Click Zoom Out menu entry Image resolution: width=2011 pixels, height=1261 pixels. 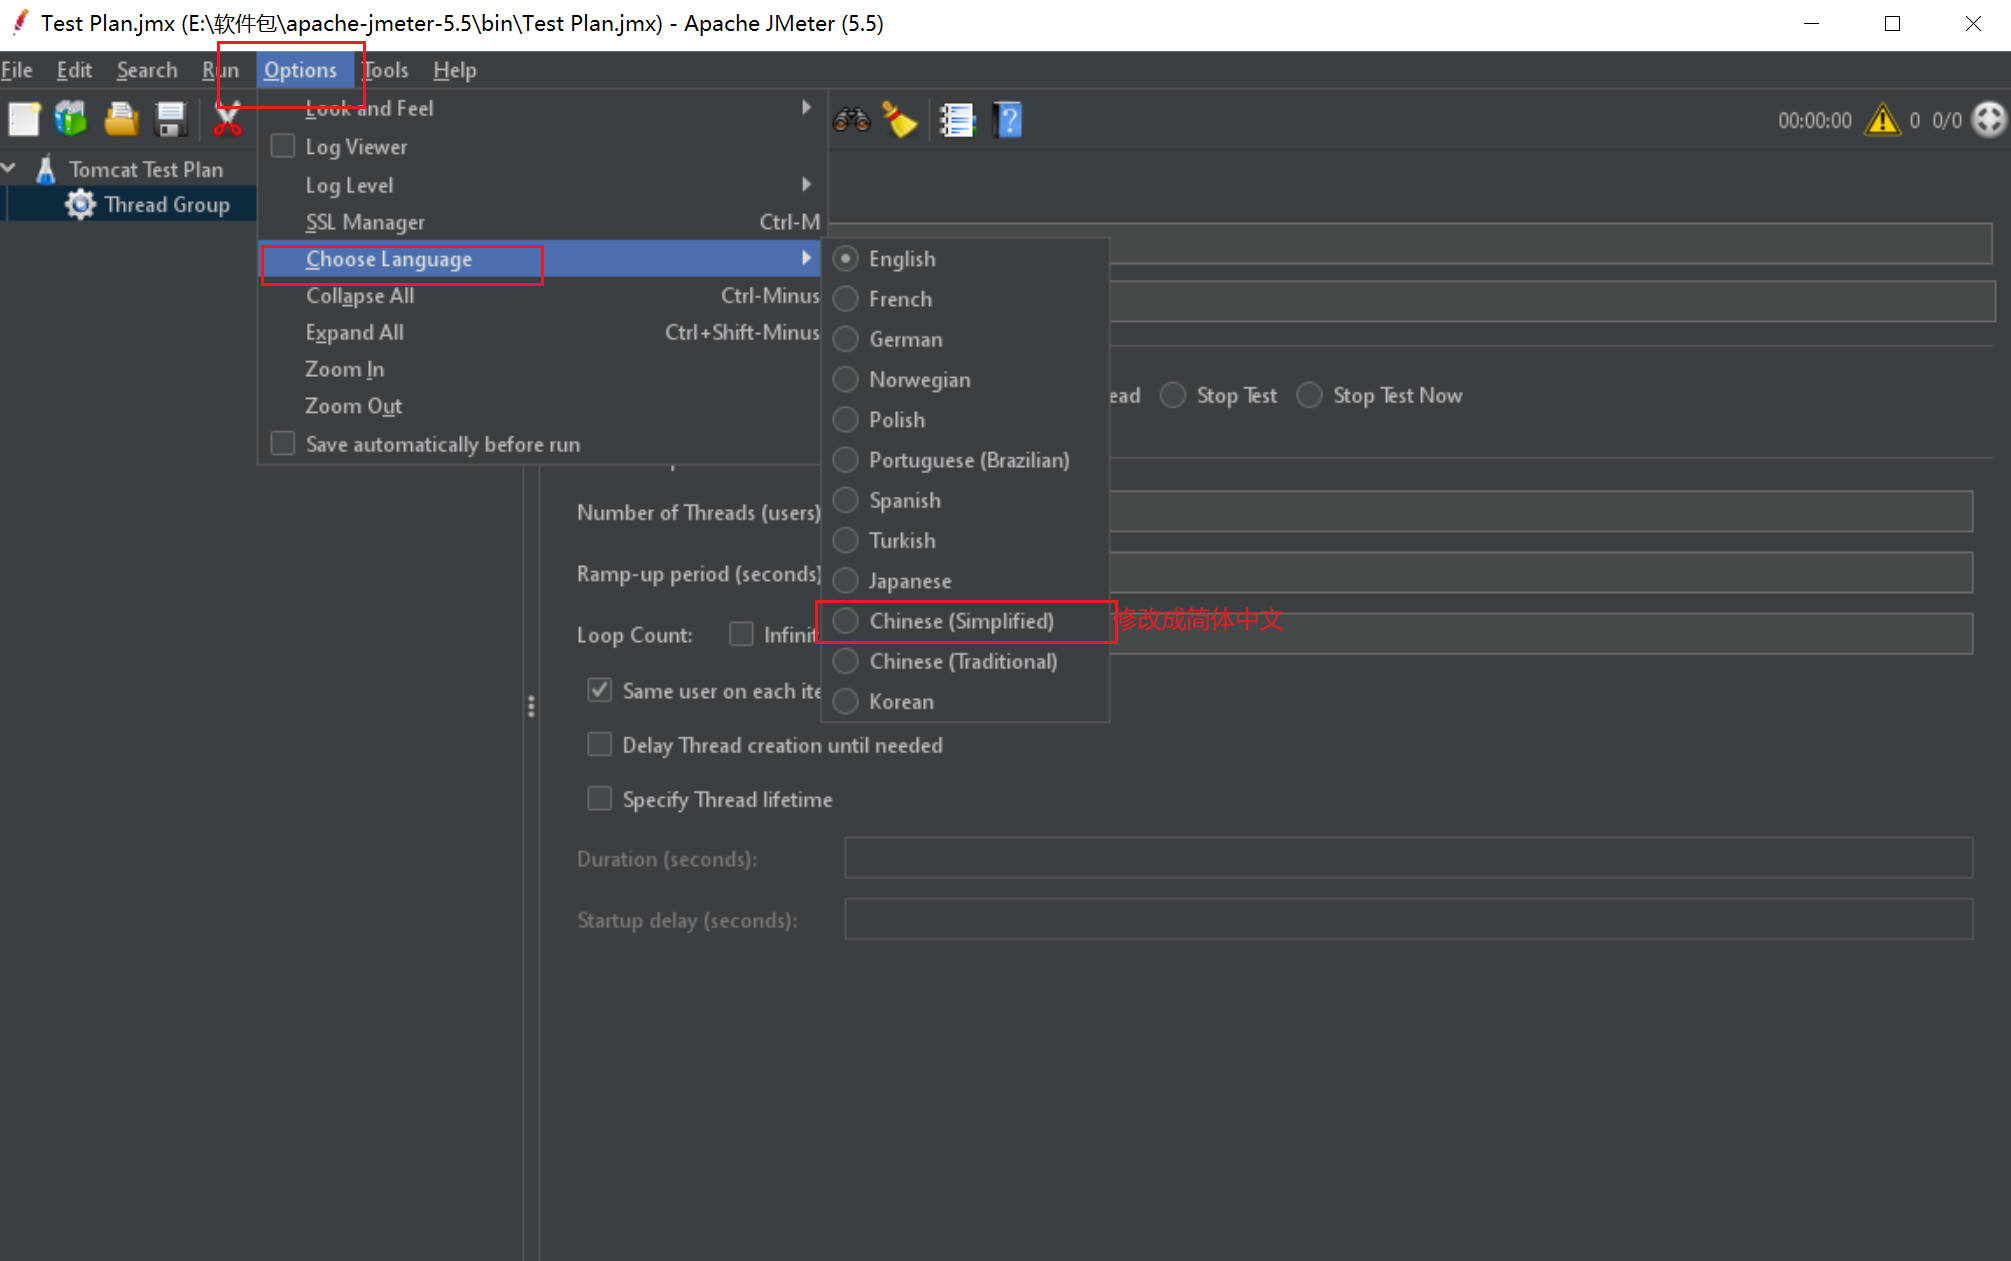tap(540, 407)
